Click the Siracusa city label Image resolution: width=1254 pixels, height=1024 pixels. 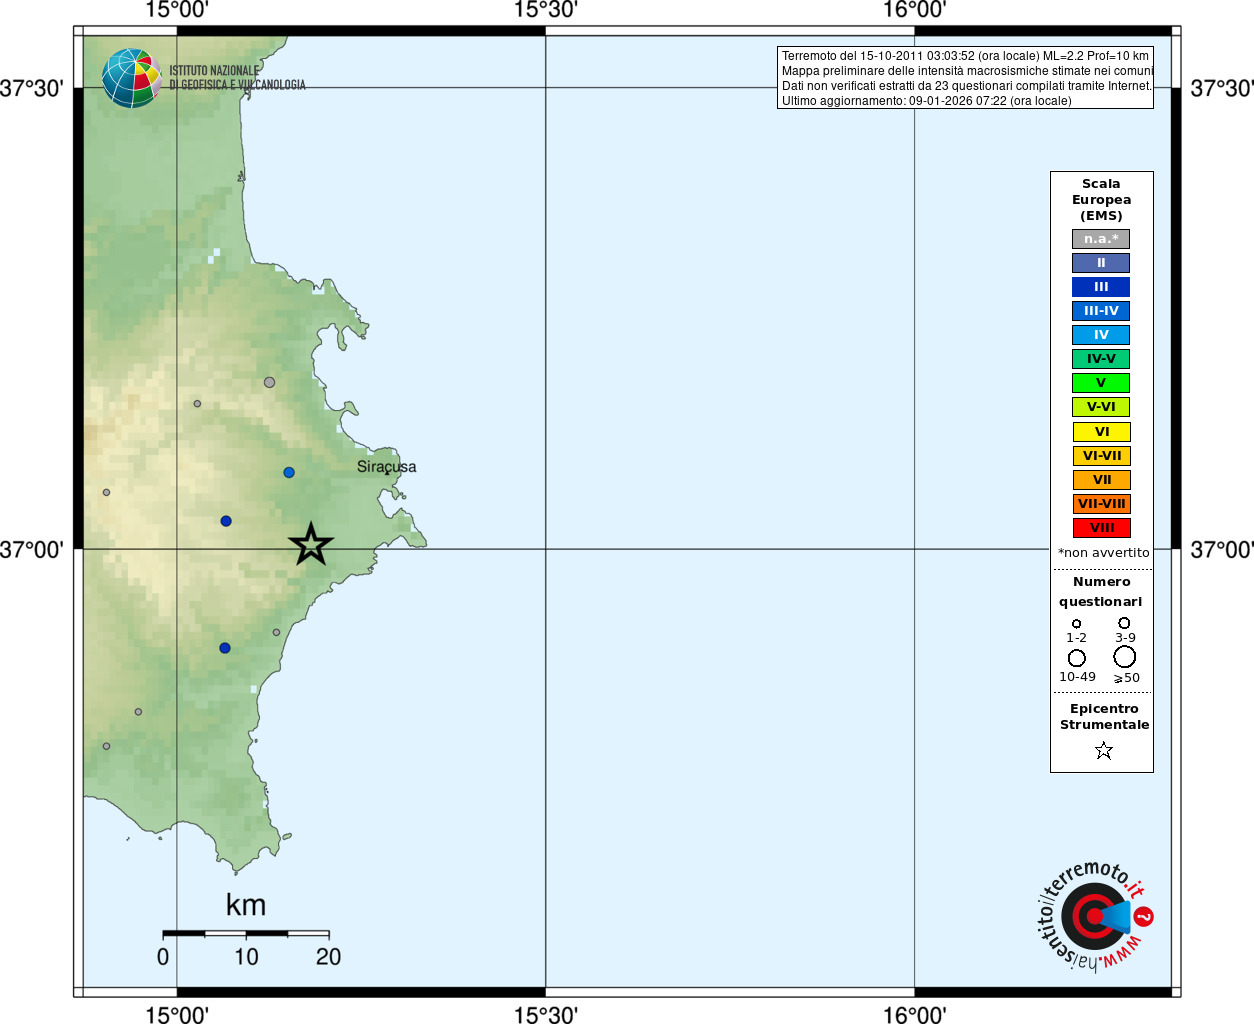pos(386,467)
